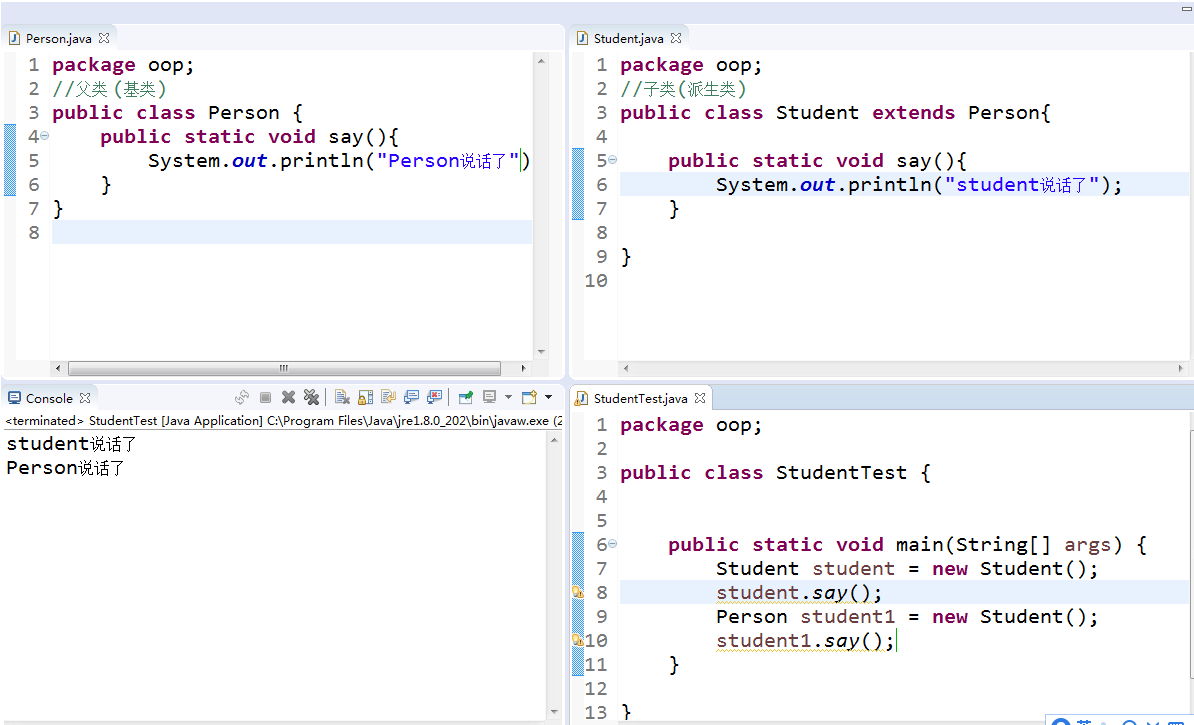Click right arrow of Student.java horizontal scrollbar
This screenshot has height=725, width=1194.
click(x=1181, y=368)
